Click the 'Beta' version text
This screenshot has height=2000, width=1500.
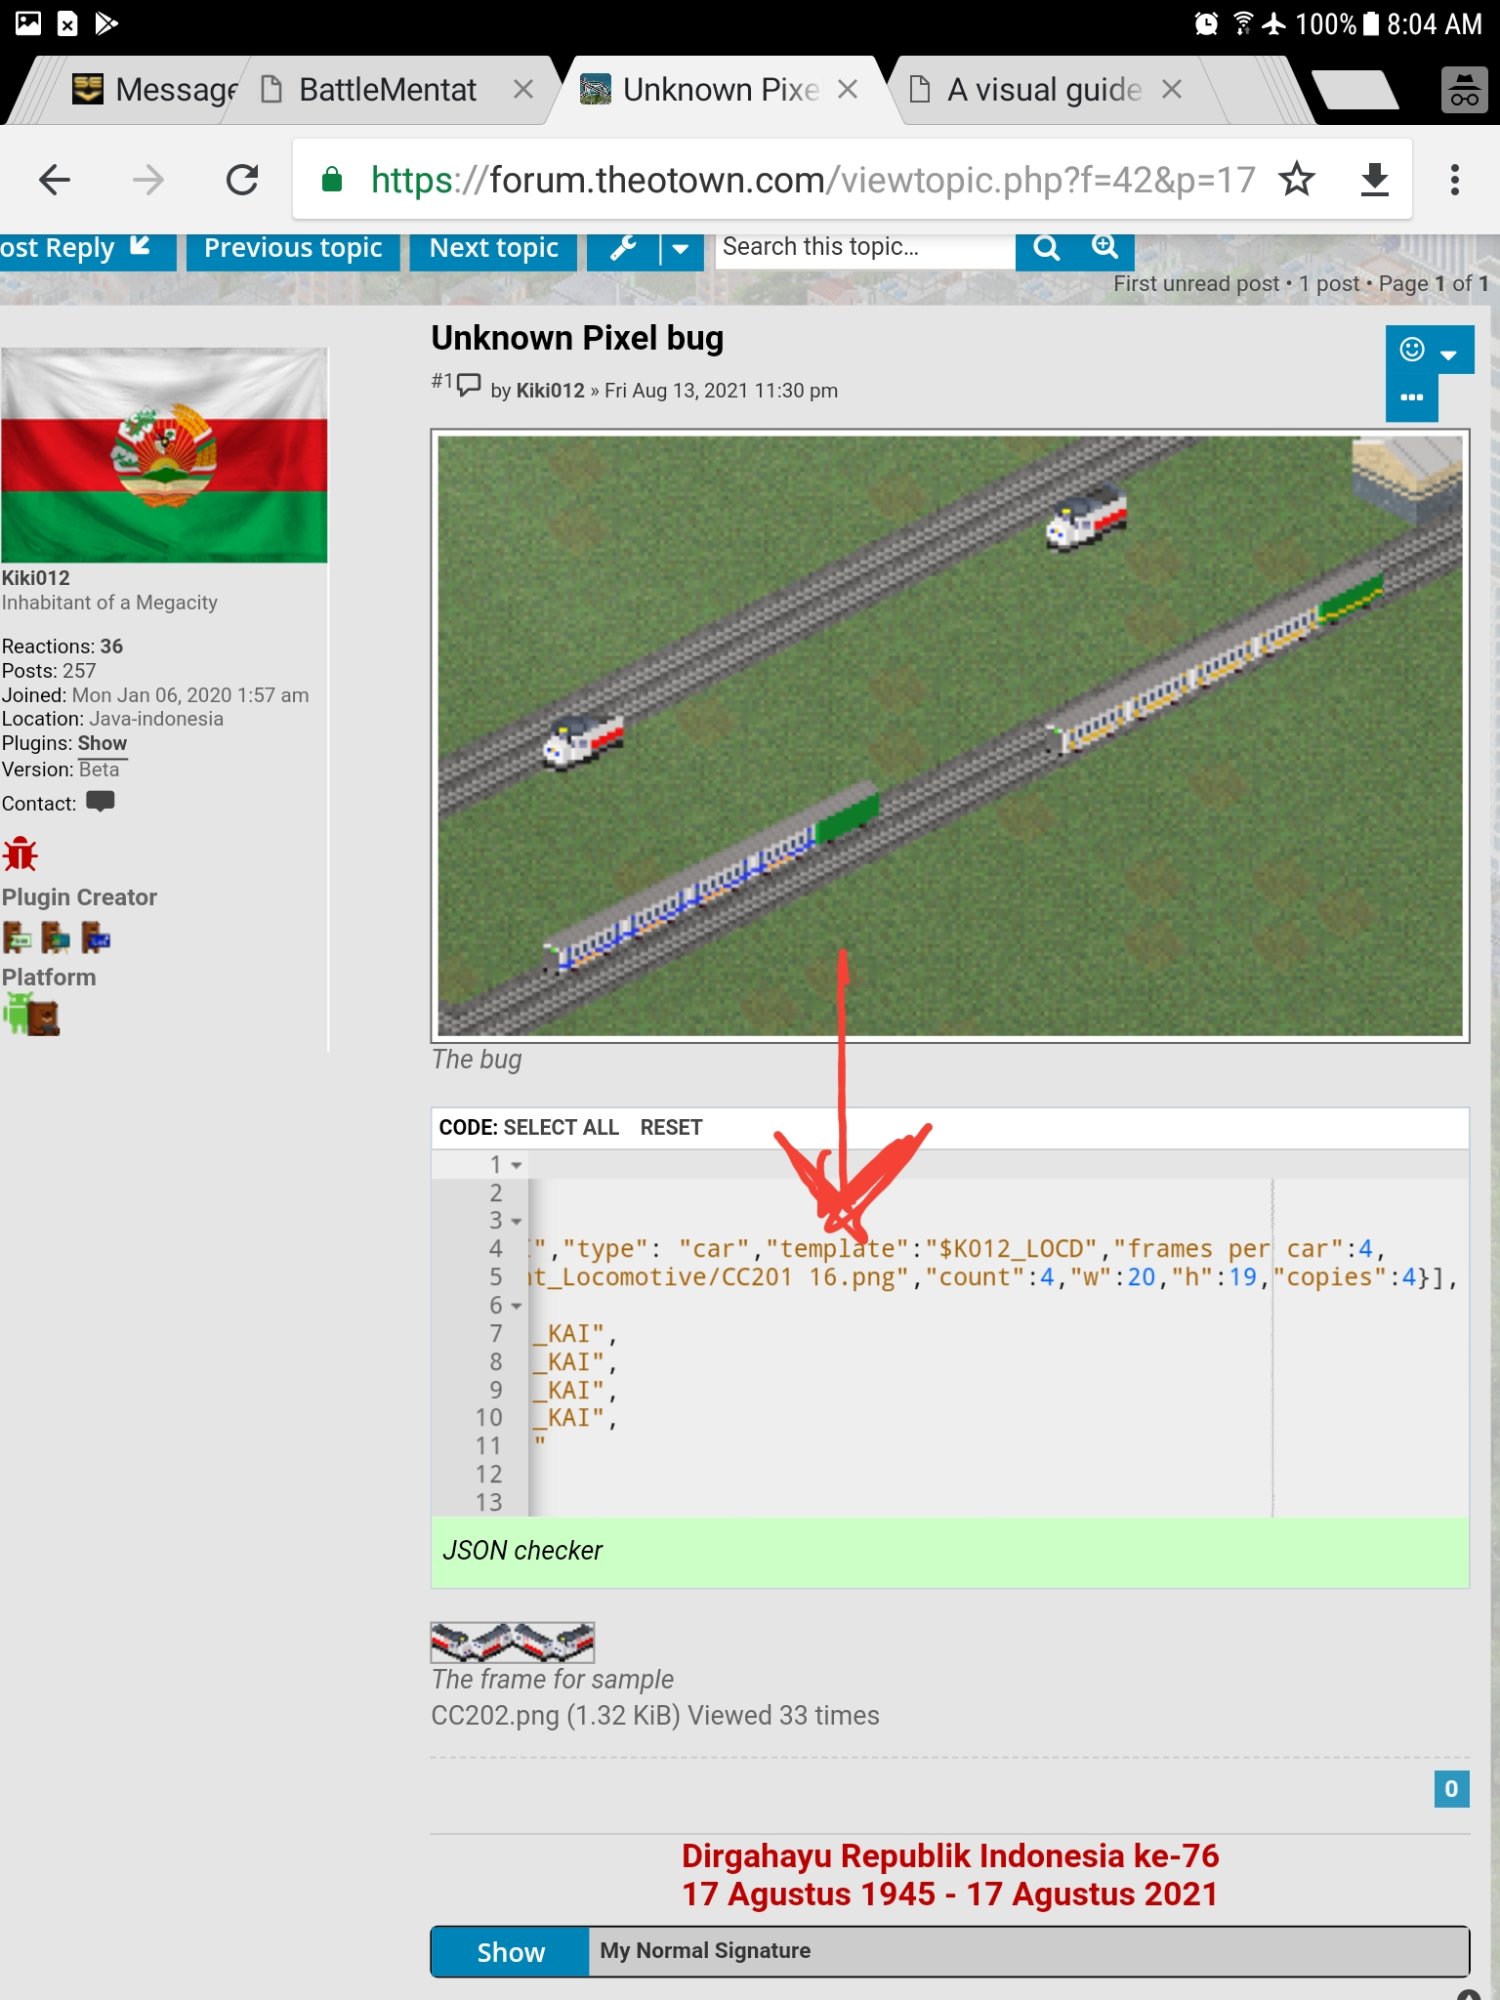point(99,769)
